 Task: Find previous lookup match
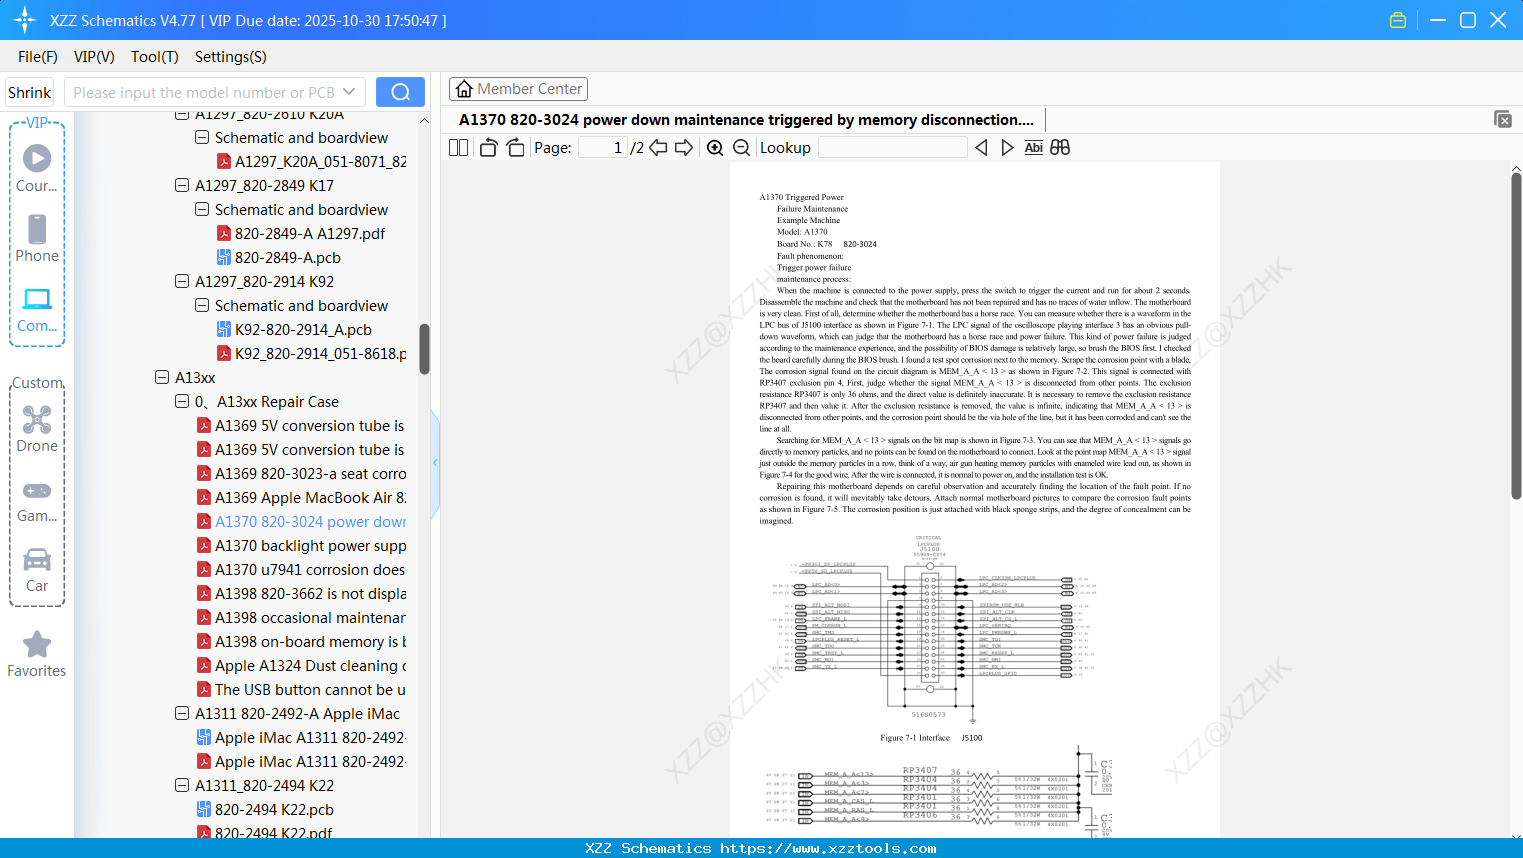tap(981, 148)
